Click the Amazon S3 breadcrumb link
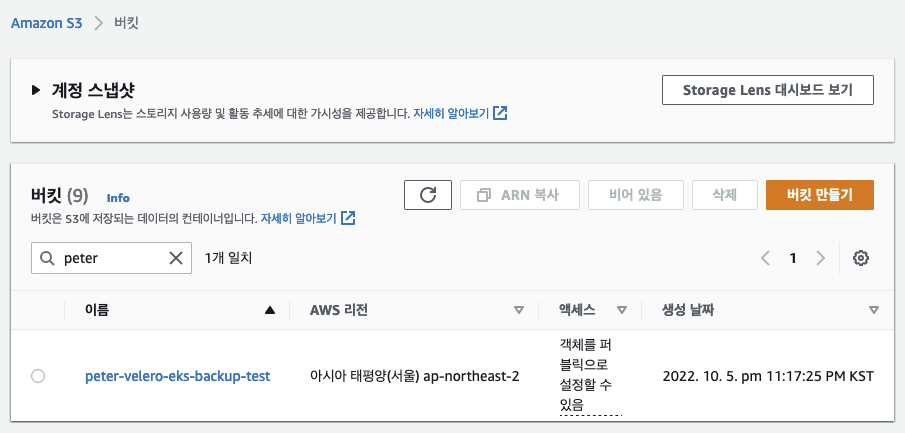This screenshot has height=433, width=905. click(47, 23)
